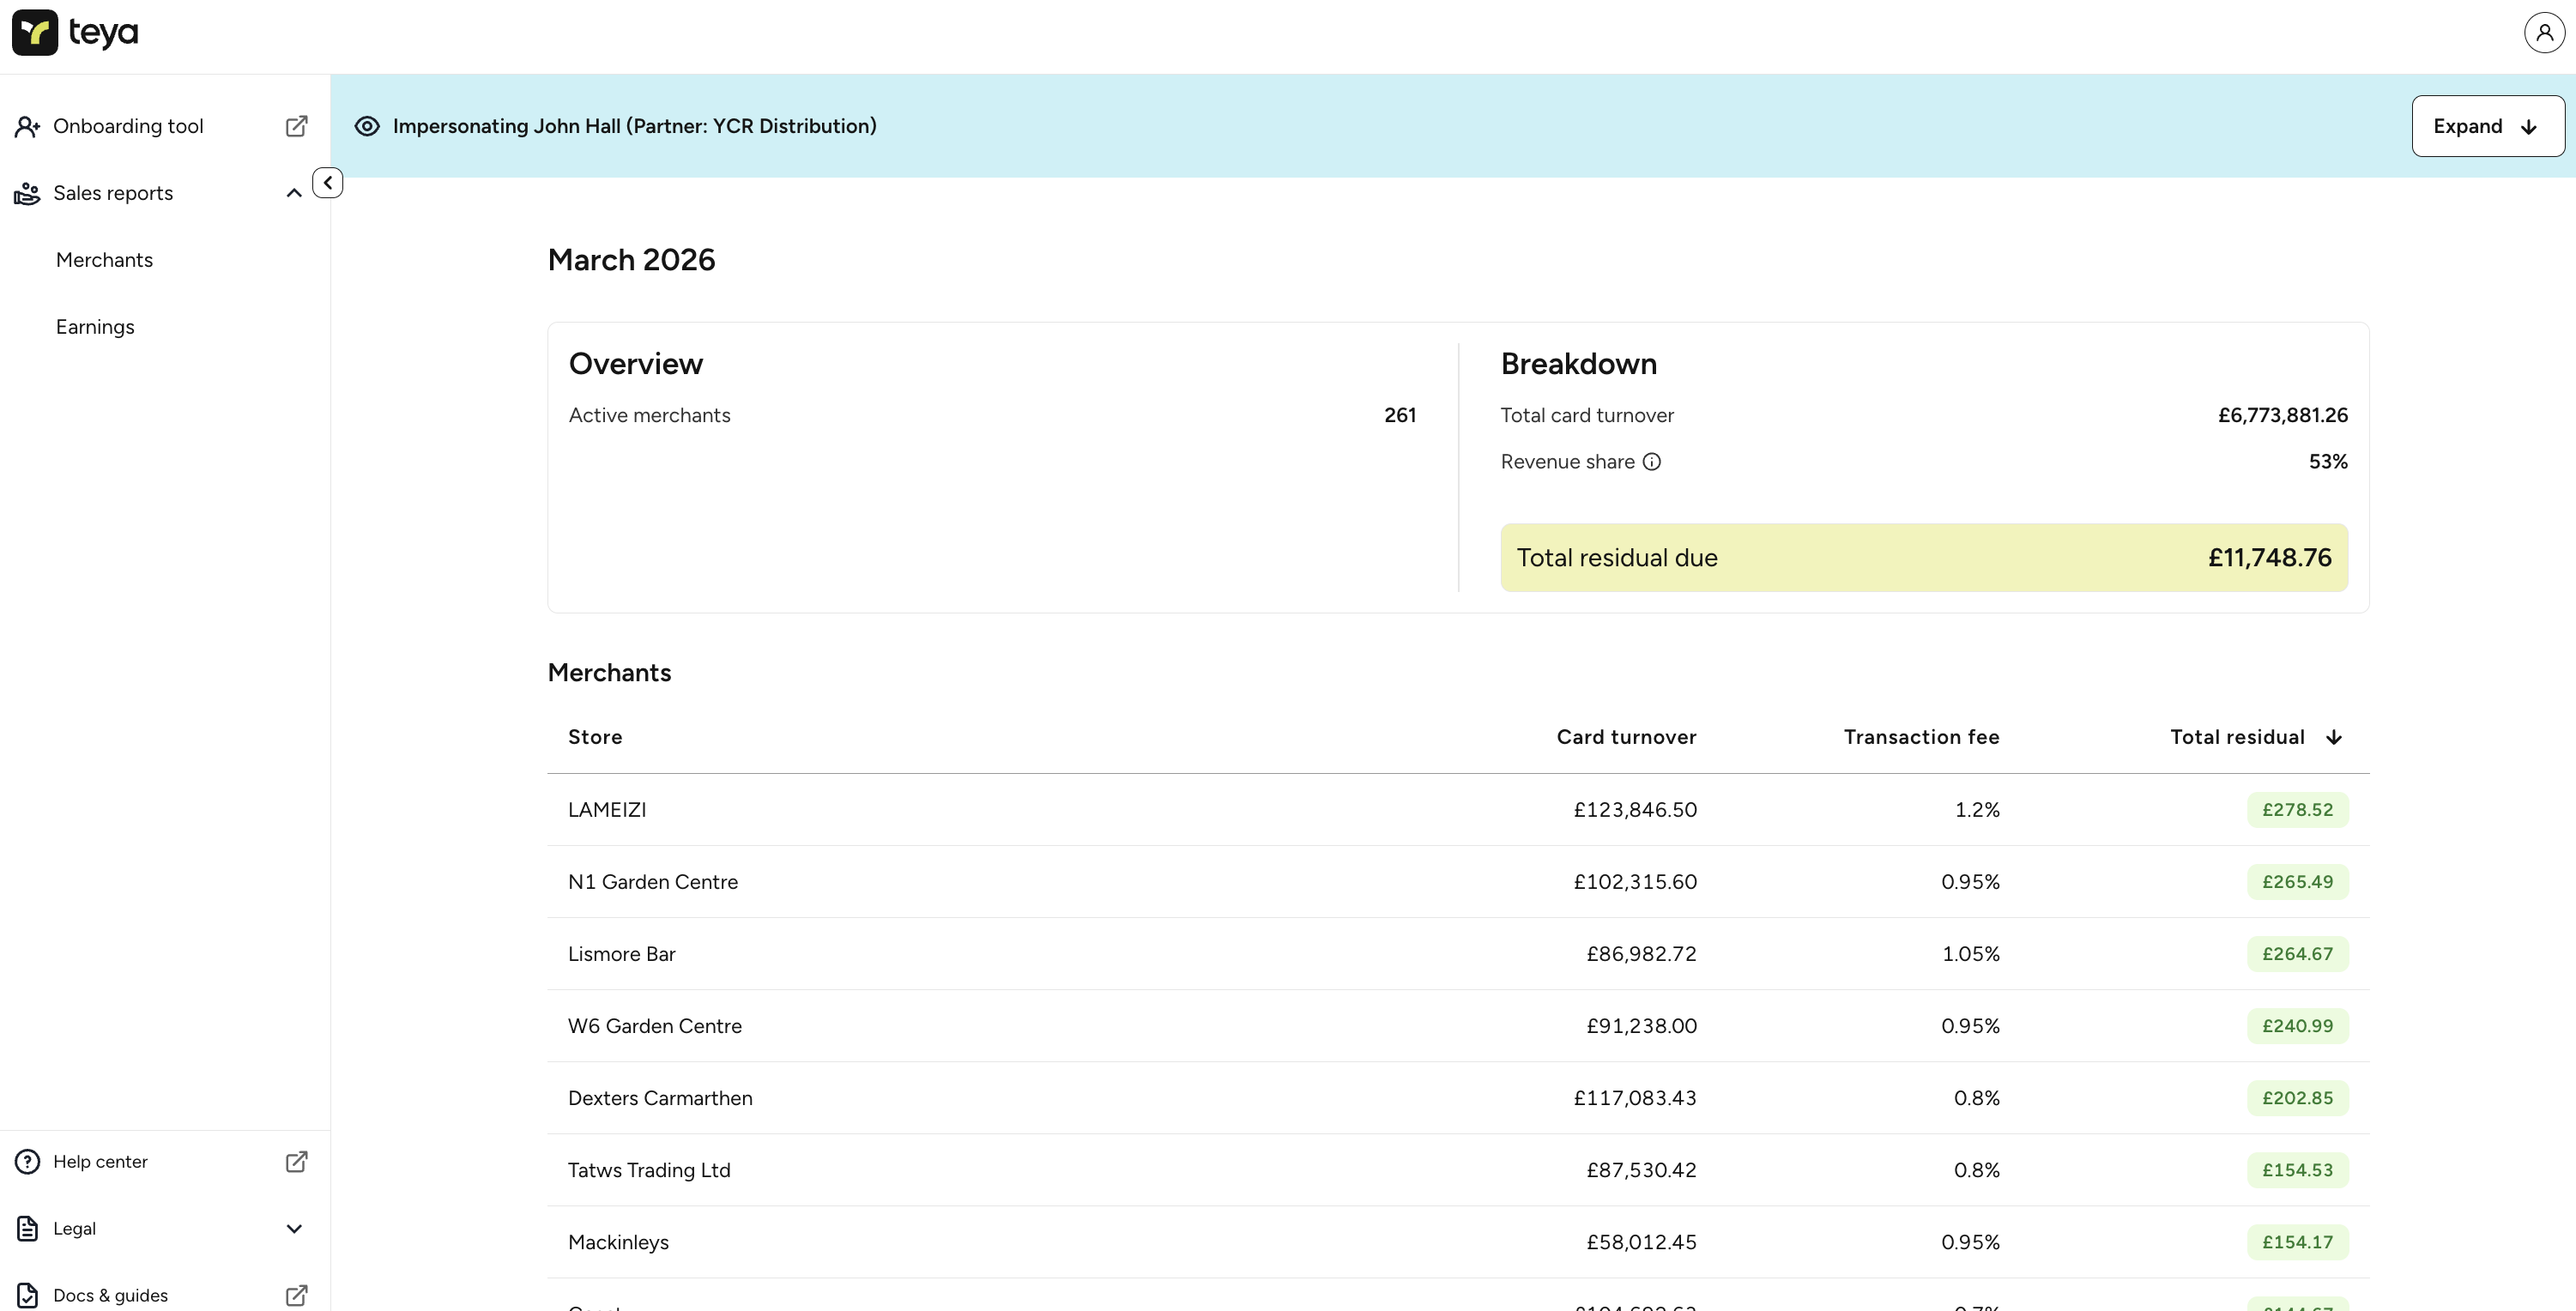Select the LAMEIZI merchant row
Image resolution: width=2576 pixels, height=1311 pixels.
(1458, 810)
